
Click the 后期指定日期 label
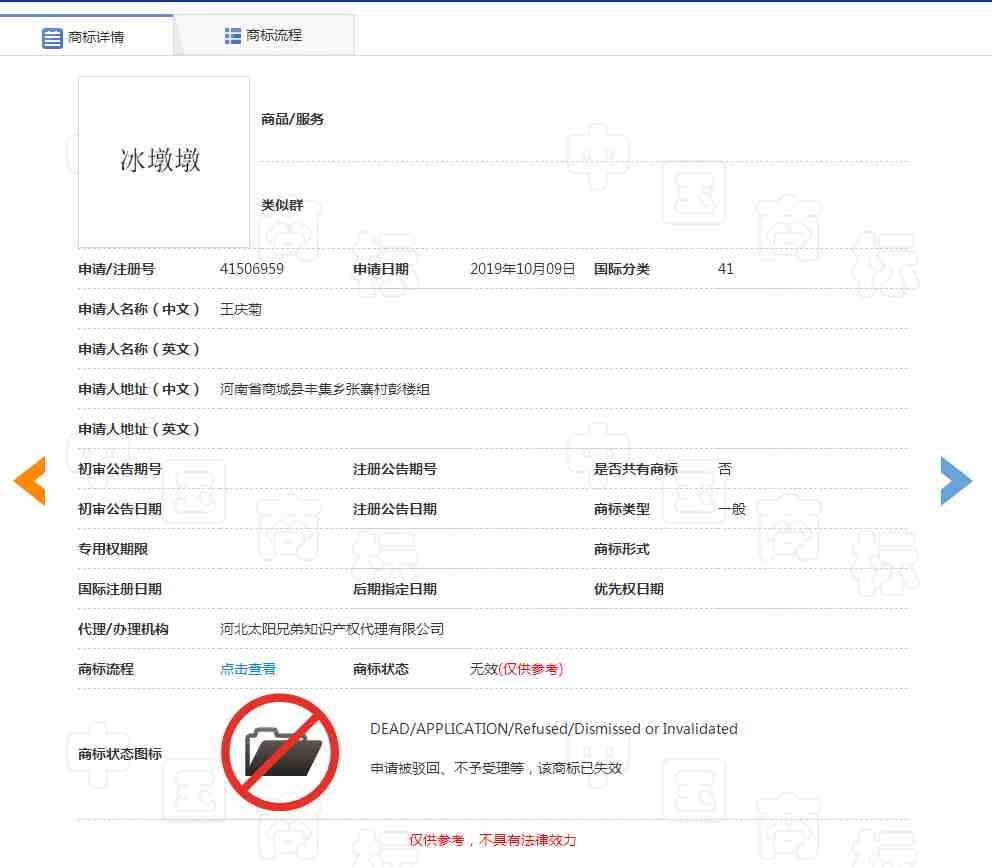395,589
